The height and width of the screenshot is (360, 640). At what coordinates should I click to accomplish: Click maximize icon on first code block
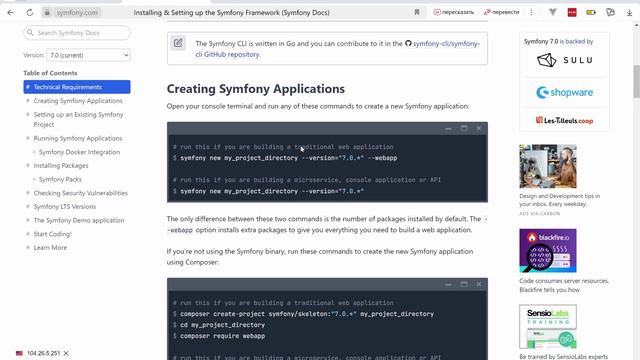464,129
